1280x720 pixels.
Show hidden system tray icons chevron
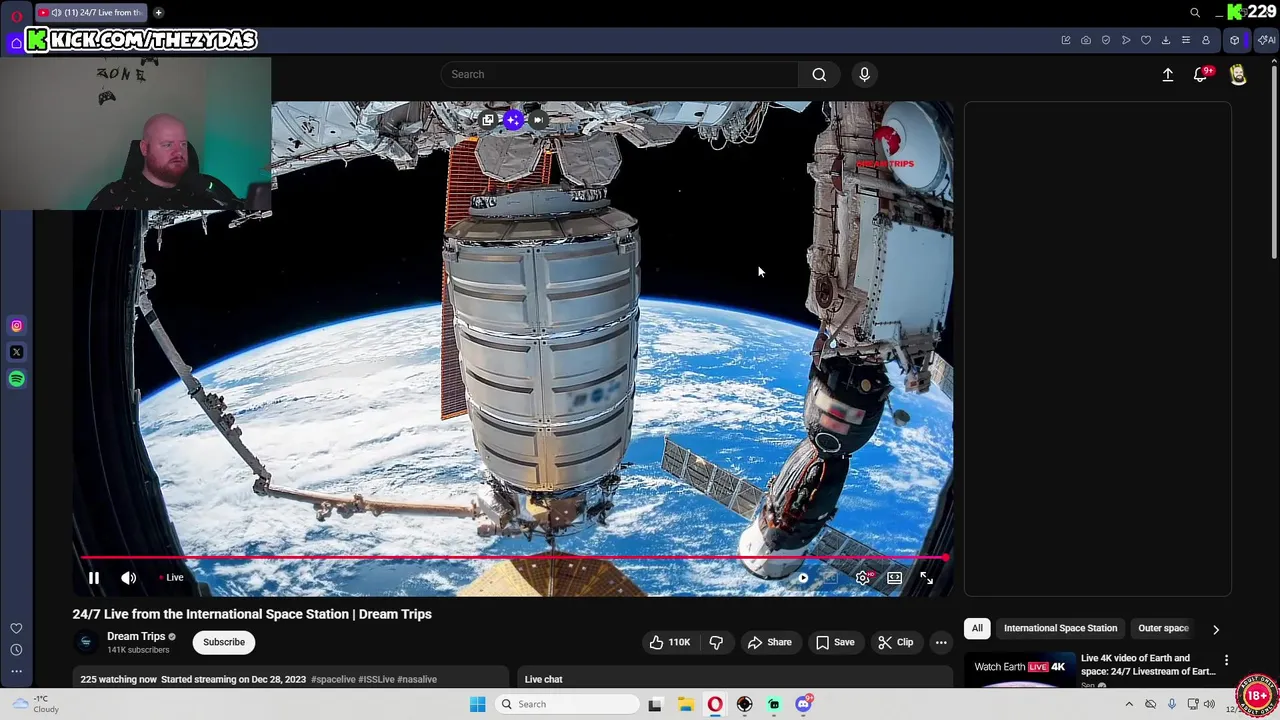[1129, 704]
